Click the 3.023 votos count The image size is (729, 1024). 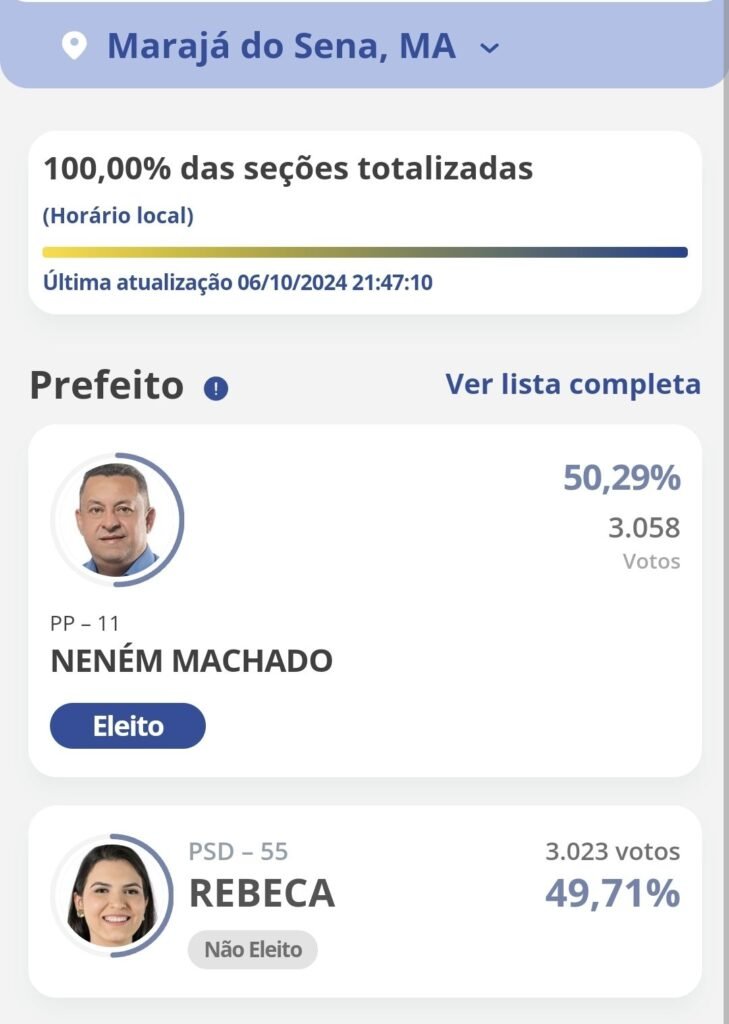[612, 852]
